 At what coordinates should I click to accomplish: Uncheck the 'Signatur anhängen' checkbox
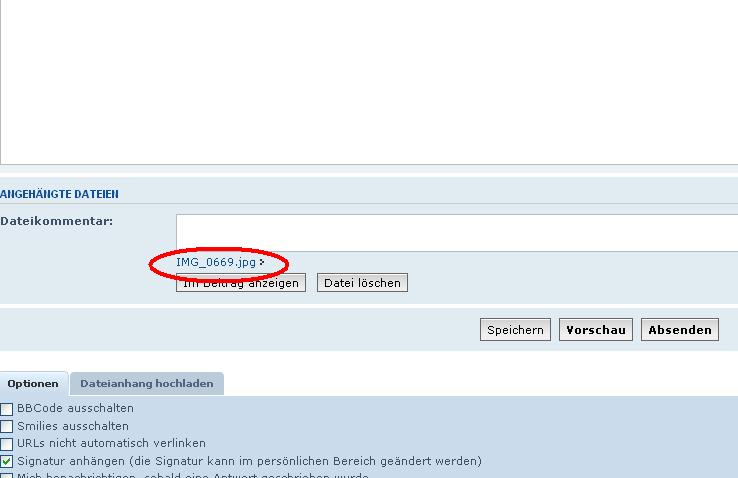(x=7, y=461)
